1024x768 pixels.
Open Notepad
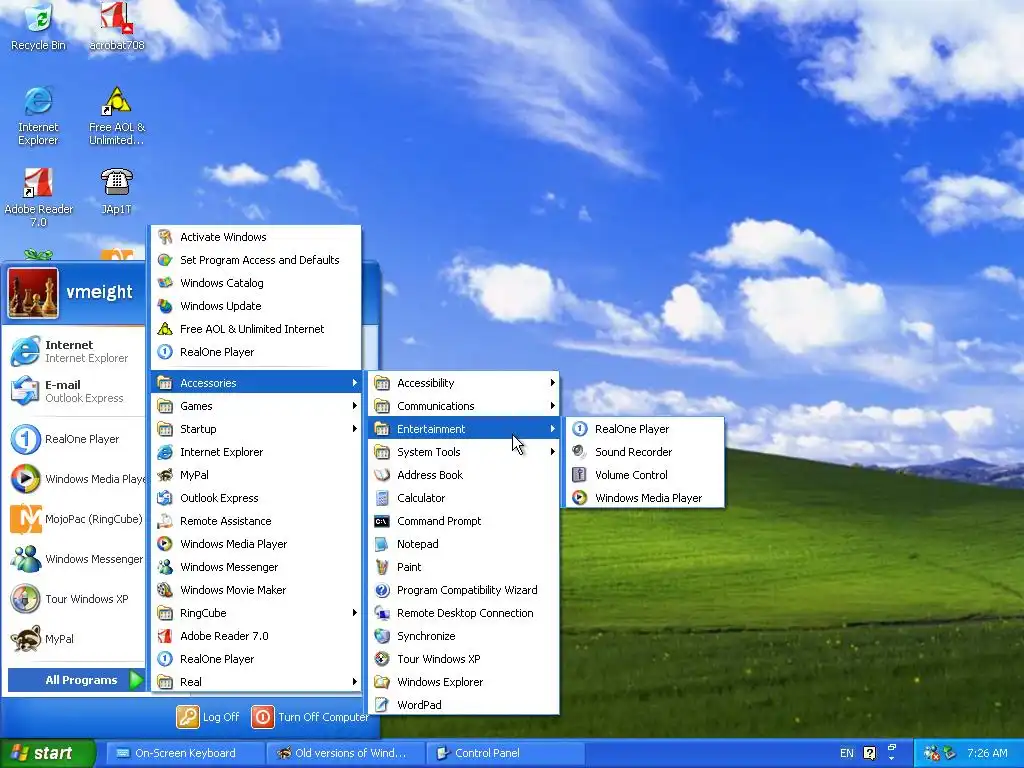click(x=464, y=543)
